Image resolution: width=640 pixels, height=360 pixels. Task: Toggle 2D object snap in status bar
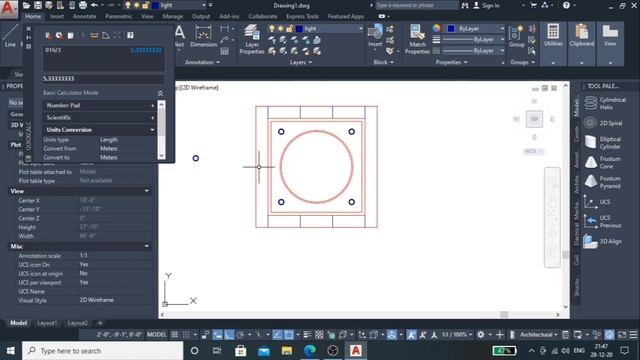289,335
